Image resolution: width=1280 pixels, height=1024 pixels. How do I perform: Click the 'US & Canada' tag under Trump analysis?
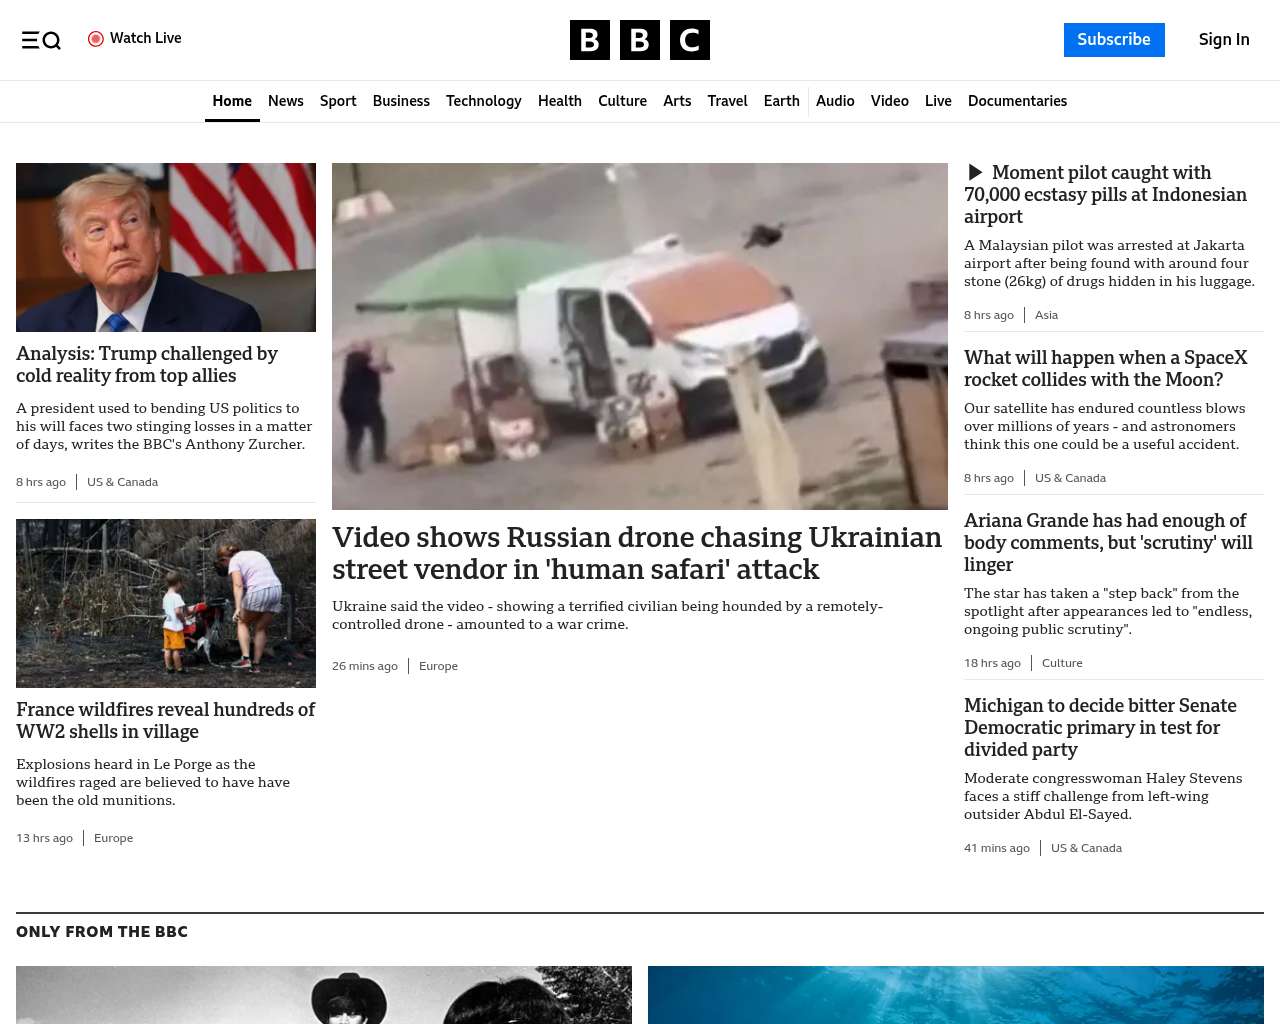pyautogui.click(x=122, y=482)
